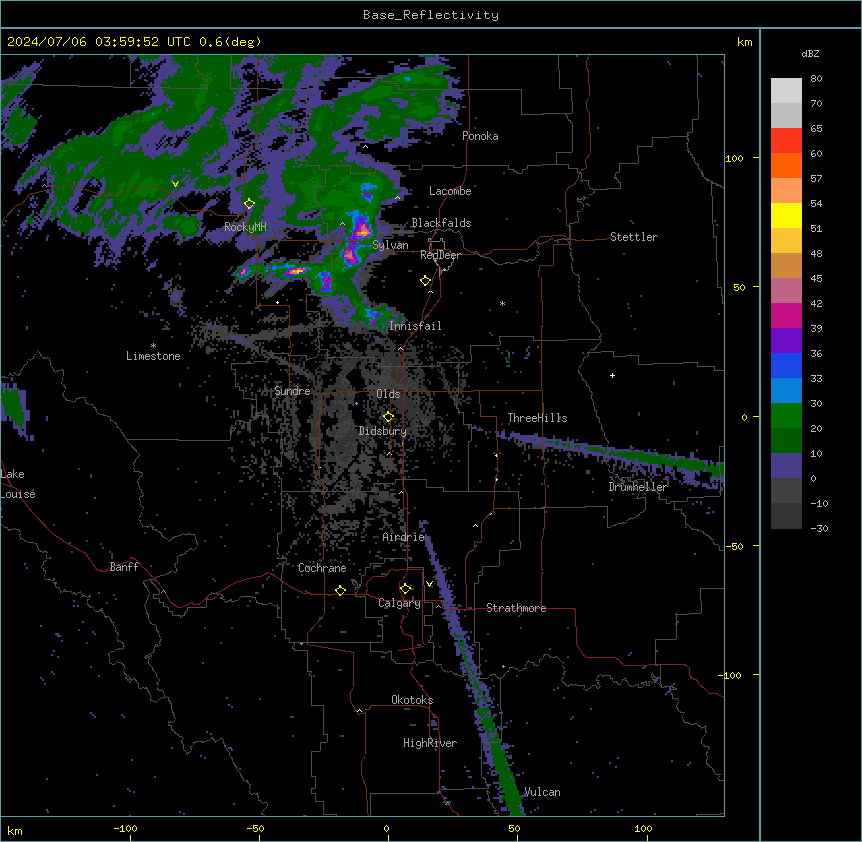Click the asterisk marker above Limestone

(153, 346)
